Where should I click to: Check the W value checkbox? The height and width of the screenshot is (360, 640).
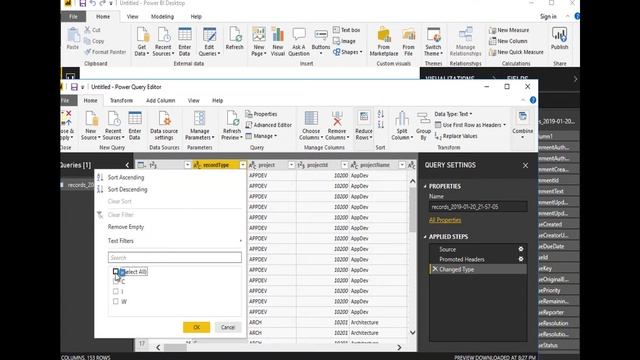[x=116, y=301]
